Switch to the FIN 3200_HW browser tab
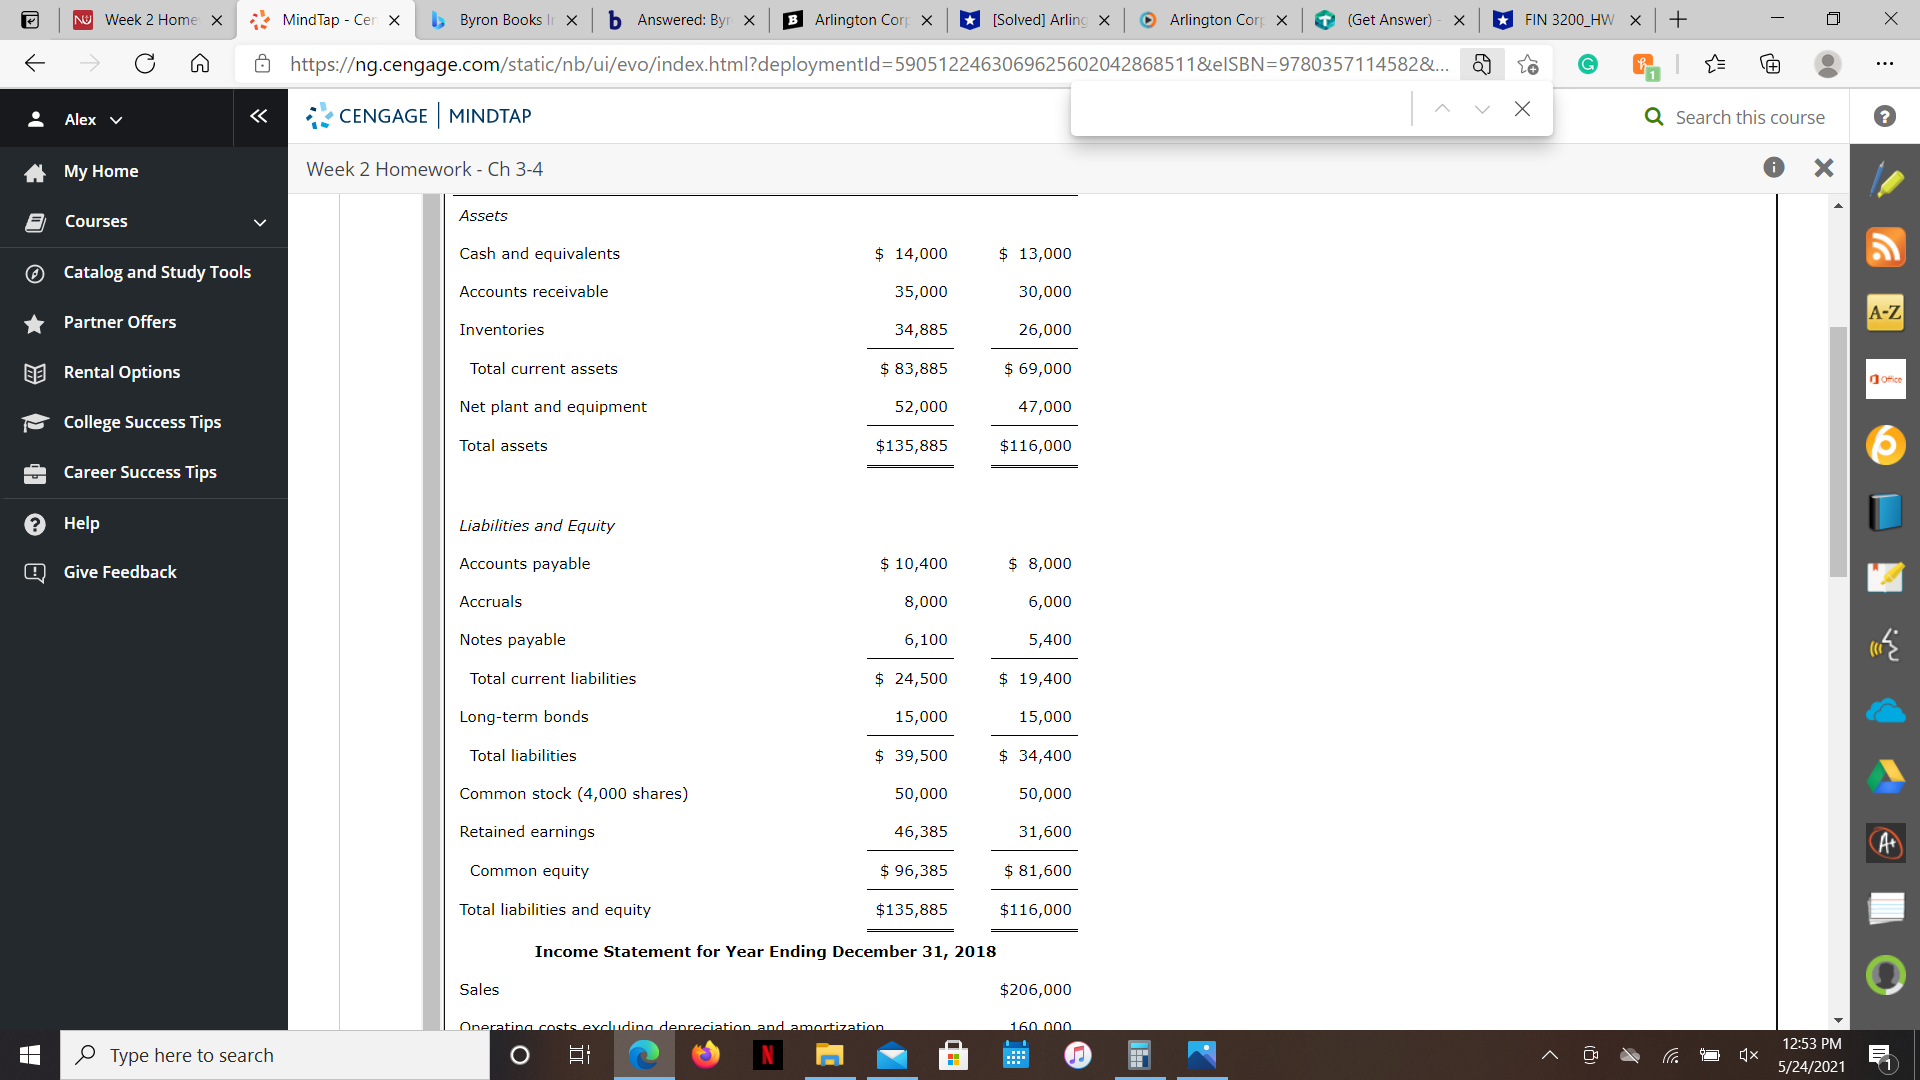Viewport: 1920px width, 1080px height. [1567, 20]
